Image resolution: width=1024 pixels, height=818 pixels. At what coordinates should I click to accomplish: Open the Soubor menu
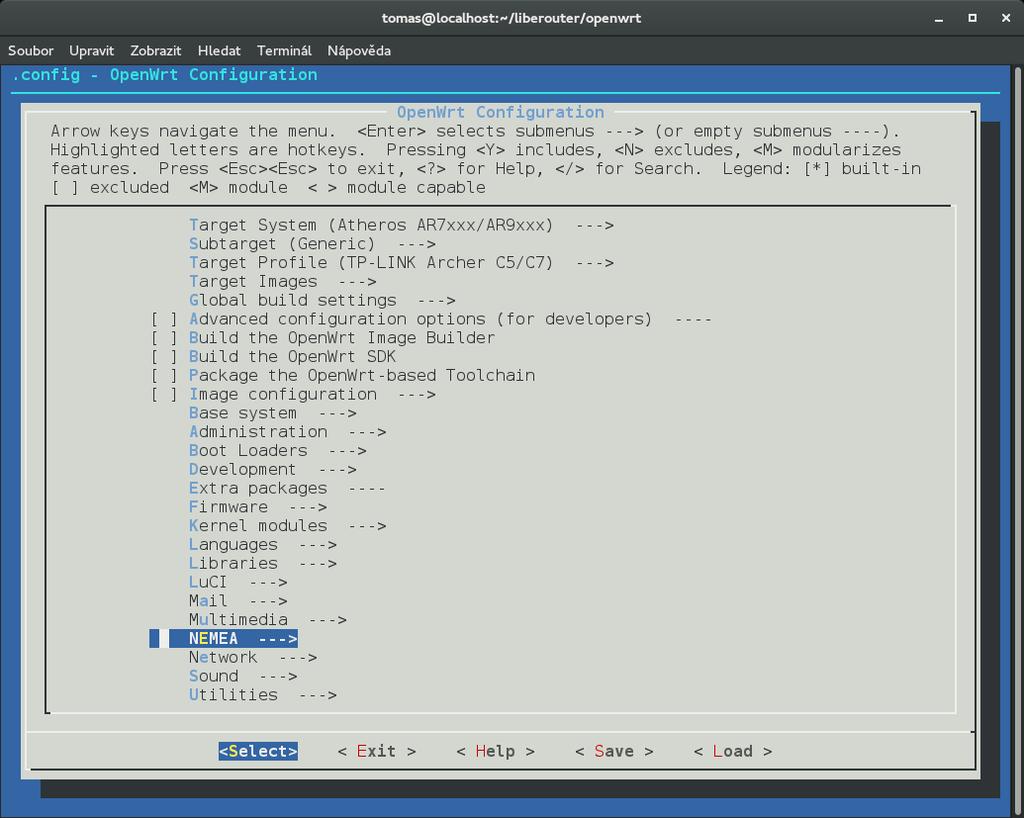pyautogui.click(x=31, y=50)
